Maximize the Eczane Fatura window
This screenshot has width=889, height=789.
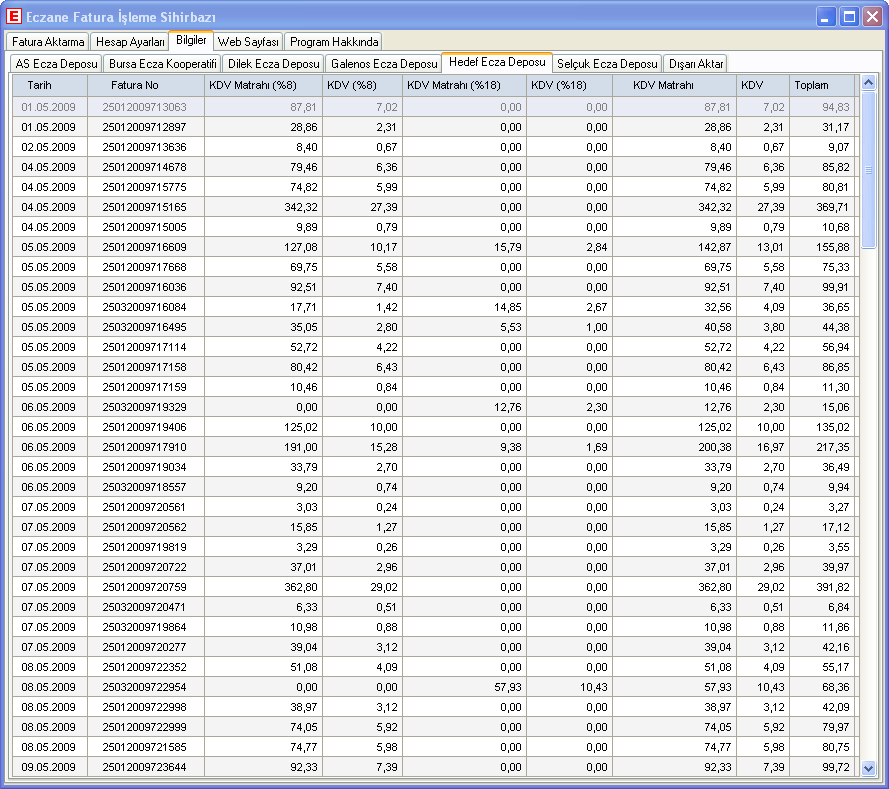849,17
